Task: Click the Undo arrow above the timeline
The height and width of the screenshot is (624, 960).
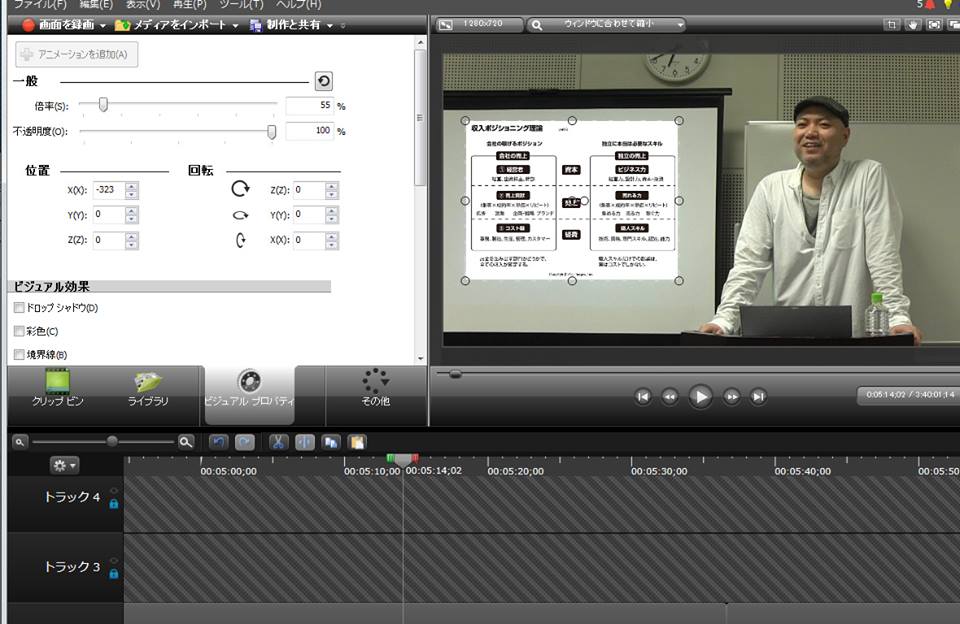Action: click(x=219, y=441)
